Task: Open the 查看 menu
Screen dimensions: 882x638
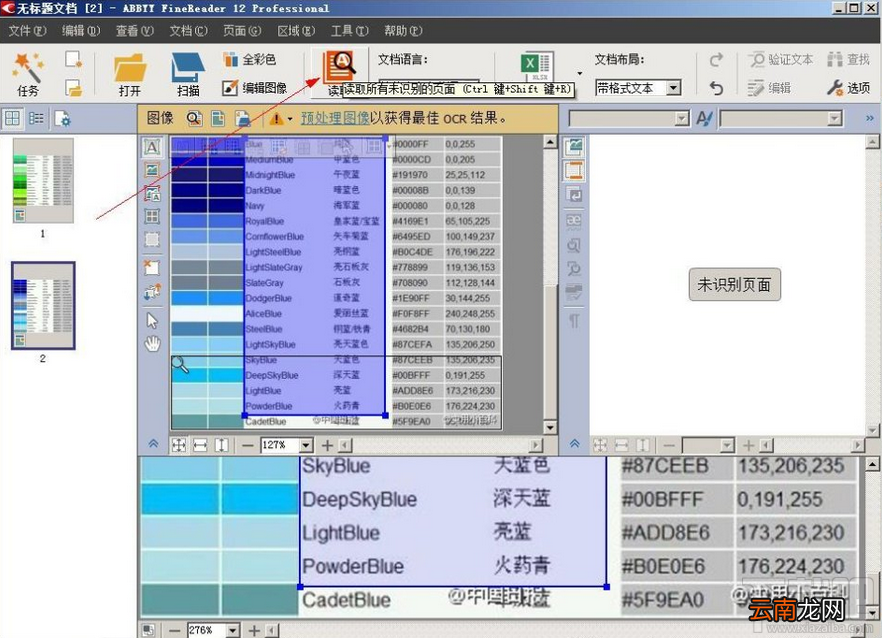Action: [134, 31]
